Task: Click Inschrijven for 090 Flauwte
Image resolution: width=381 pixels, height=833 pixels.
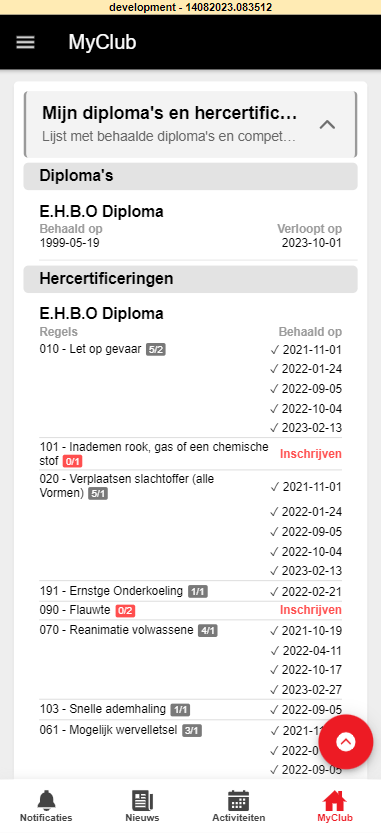Action: point(310,610)
